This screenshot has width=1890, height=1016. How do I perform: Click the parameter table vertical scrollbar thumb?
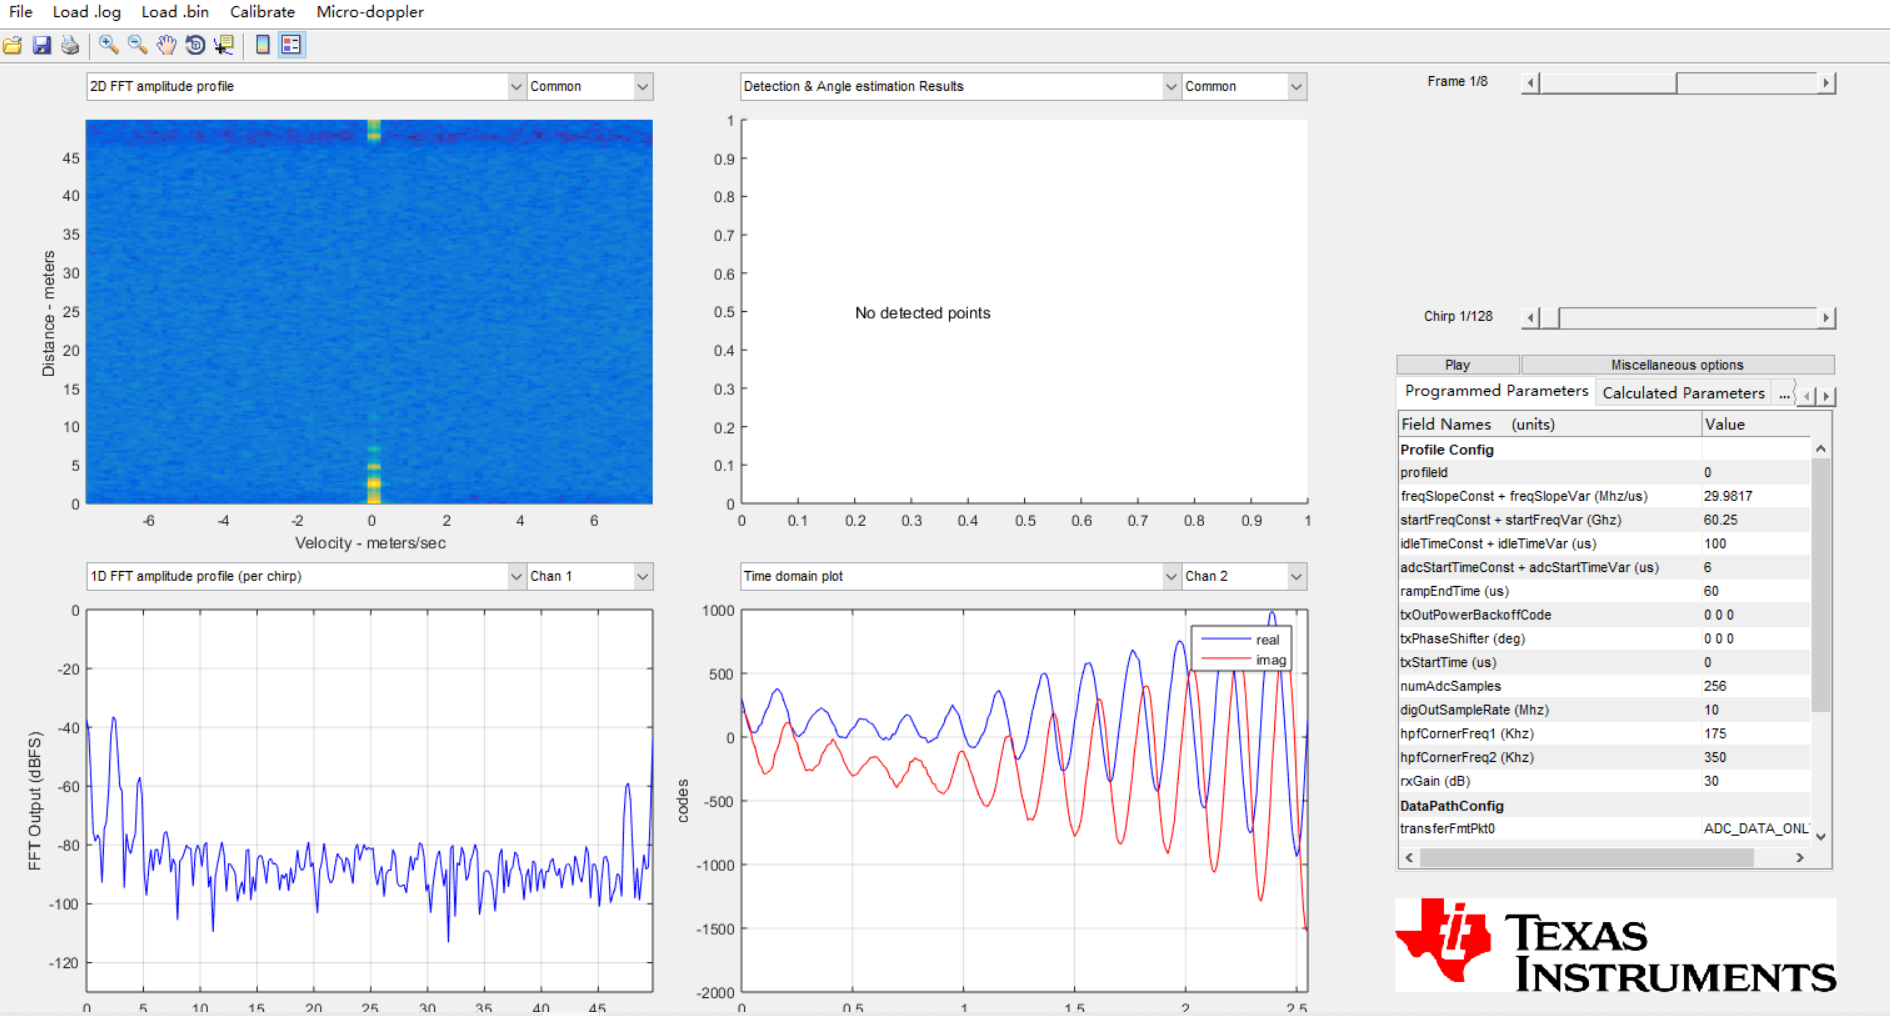1821,585
